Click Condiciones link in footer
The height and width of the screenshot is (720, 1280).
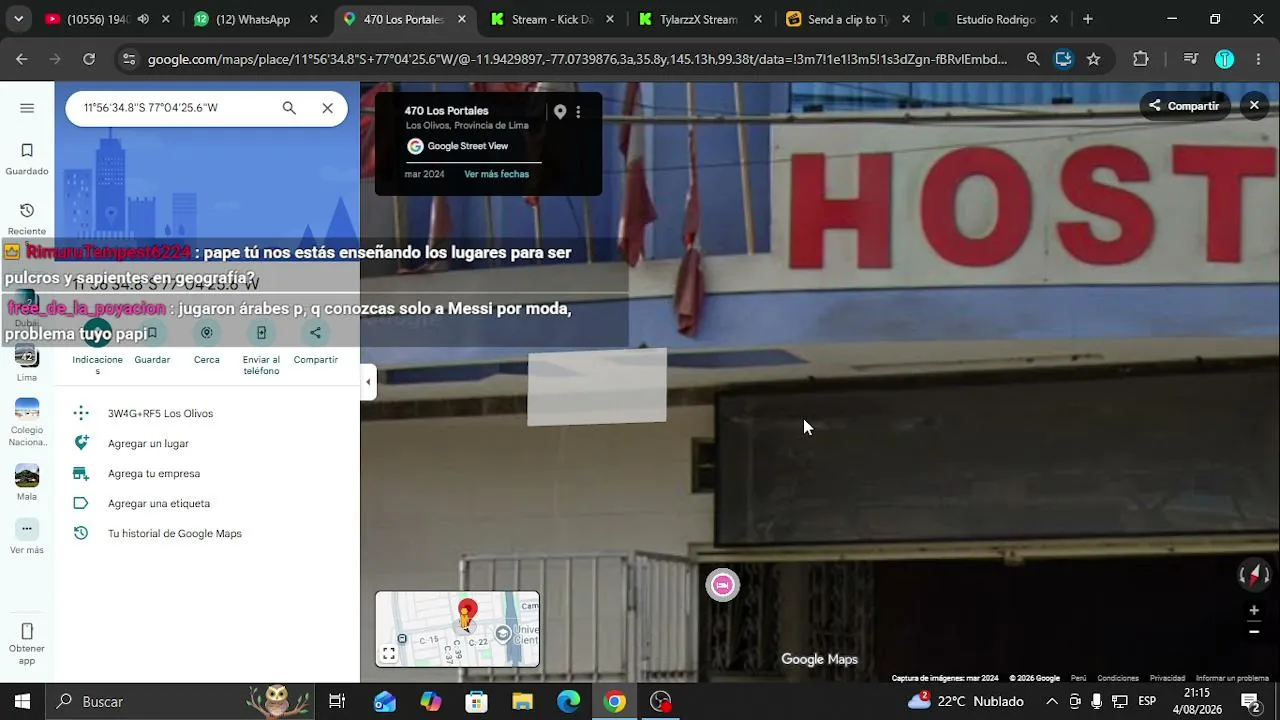(1118, 678)
